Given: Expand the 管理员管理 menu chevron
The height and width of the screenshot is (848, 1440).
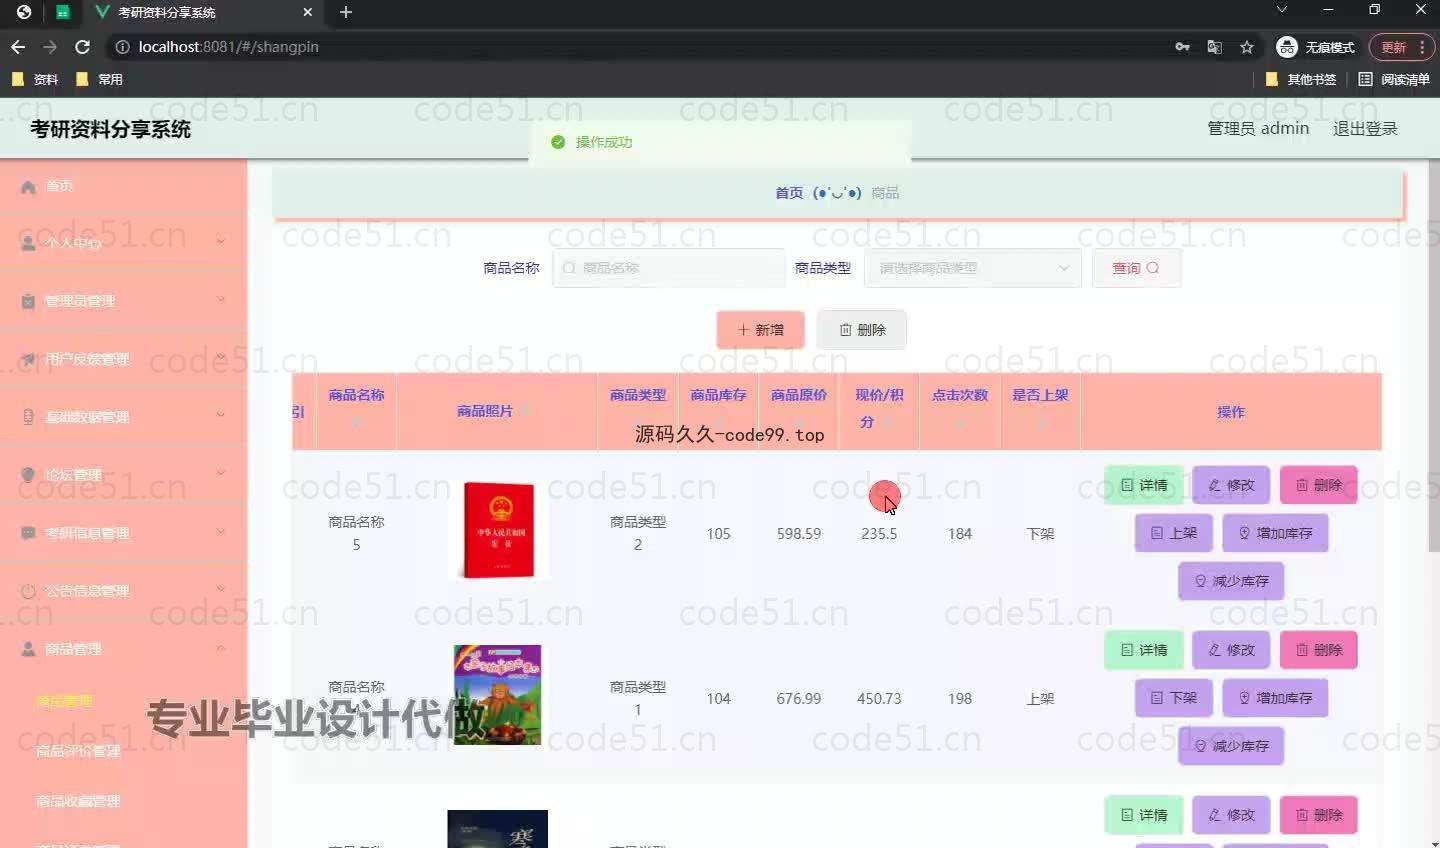Looking at the screenshot, I should pyautogui.click(x=221, y=299).
